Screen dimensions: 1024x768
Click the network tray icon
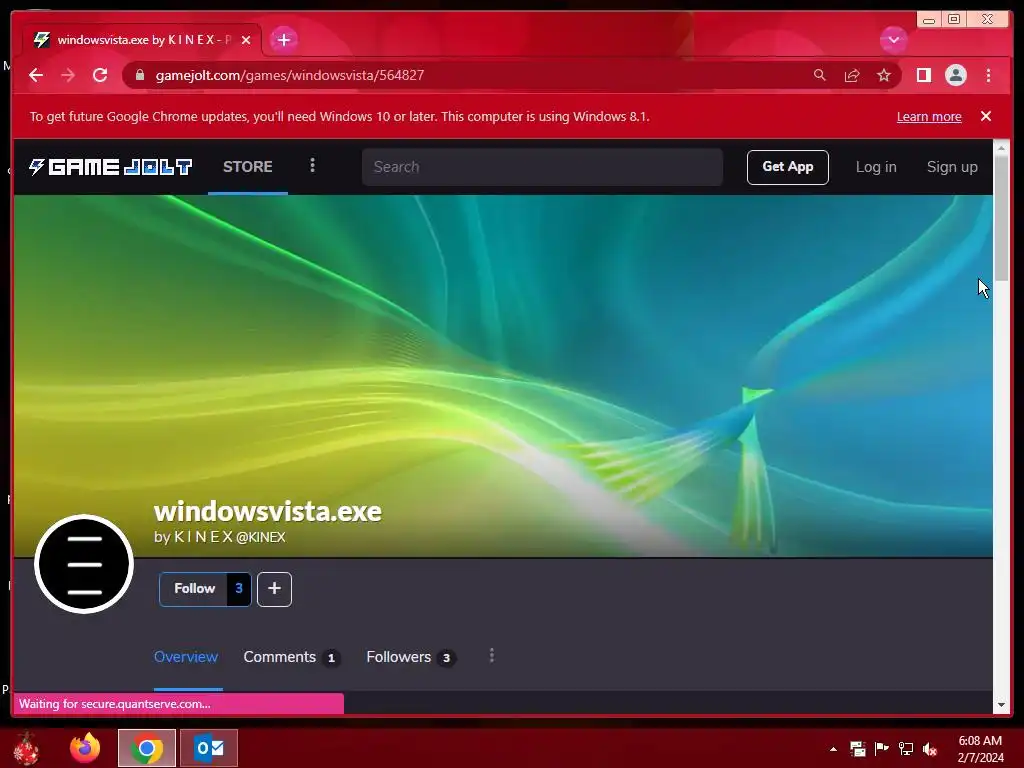(906, 749)
